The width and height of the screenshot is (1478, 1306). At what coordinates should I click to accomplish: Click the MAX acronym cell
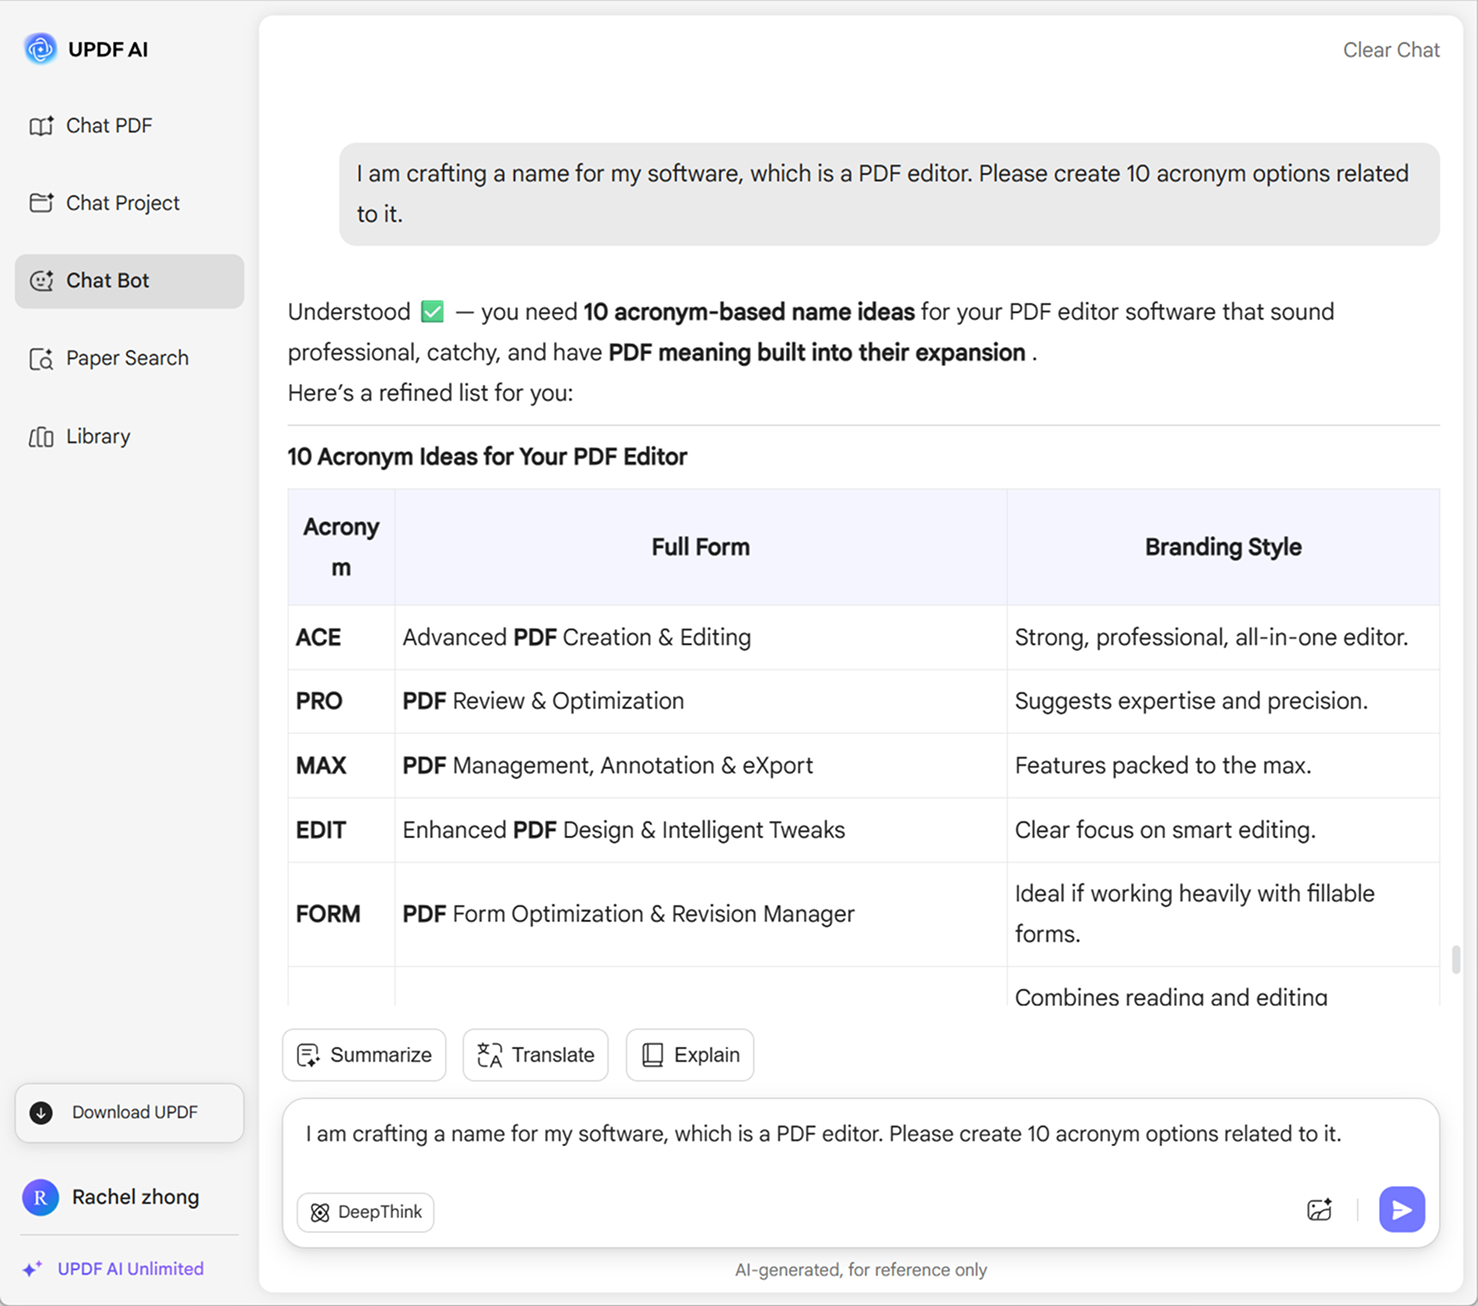341,766
